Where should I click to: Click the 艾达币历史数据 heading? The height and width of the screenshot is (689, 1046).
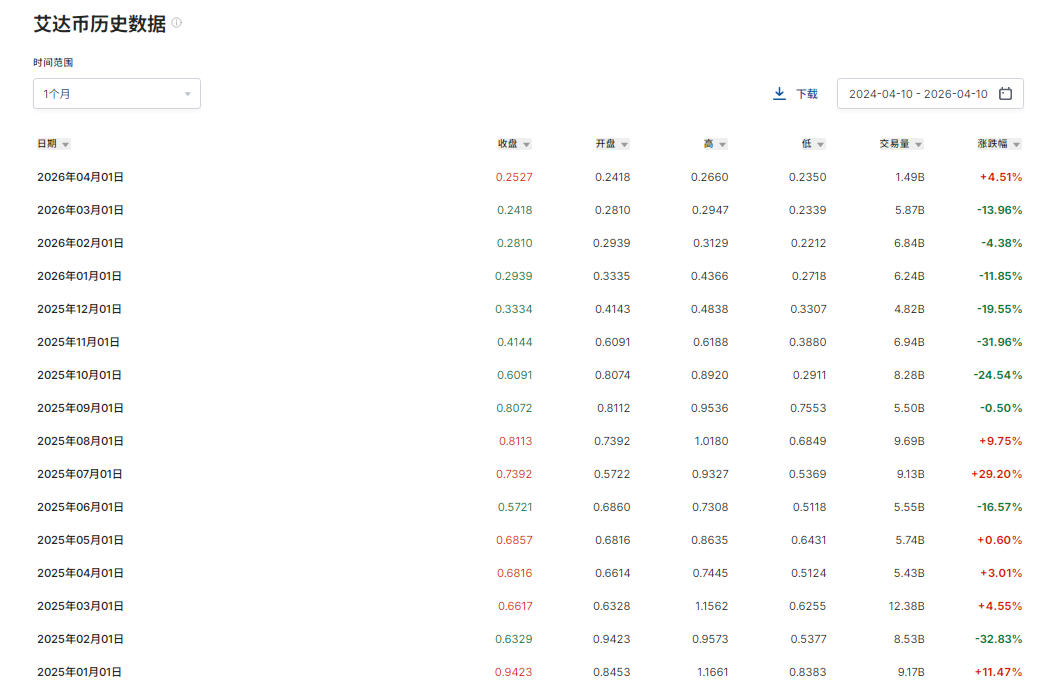pos(100,24)
